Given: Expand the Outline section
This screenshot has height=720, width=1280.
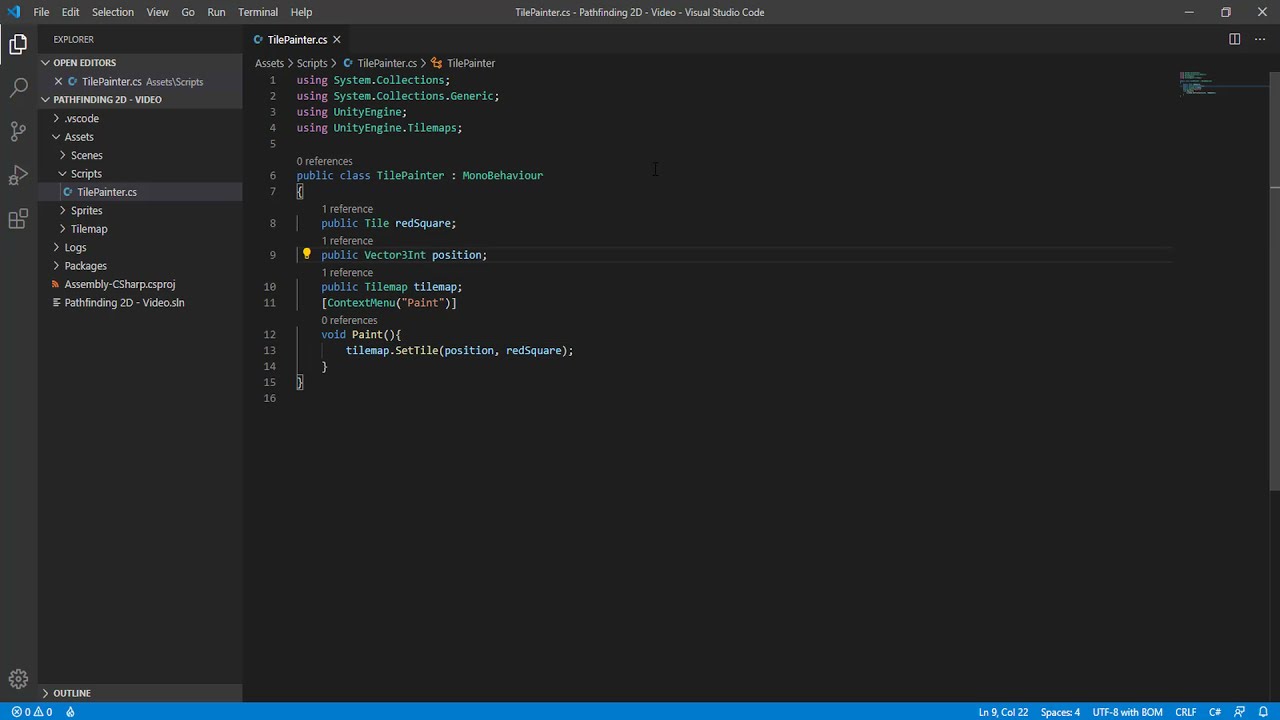Looking at the screenshot, I should (72, 693).
